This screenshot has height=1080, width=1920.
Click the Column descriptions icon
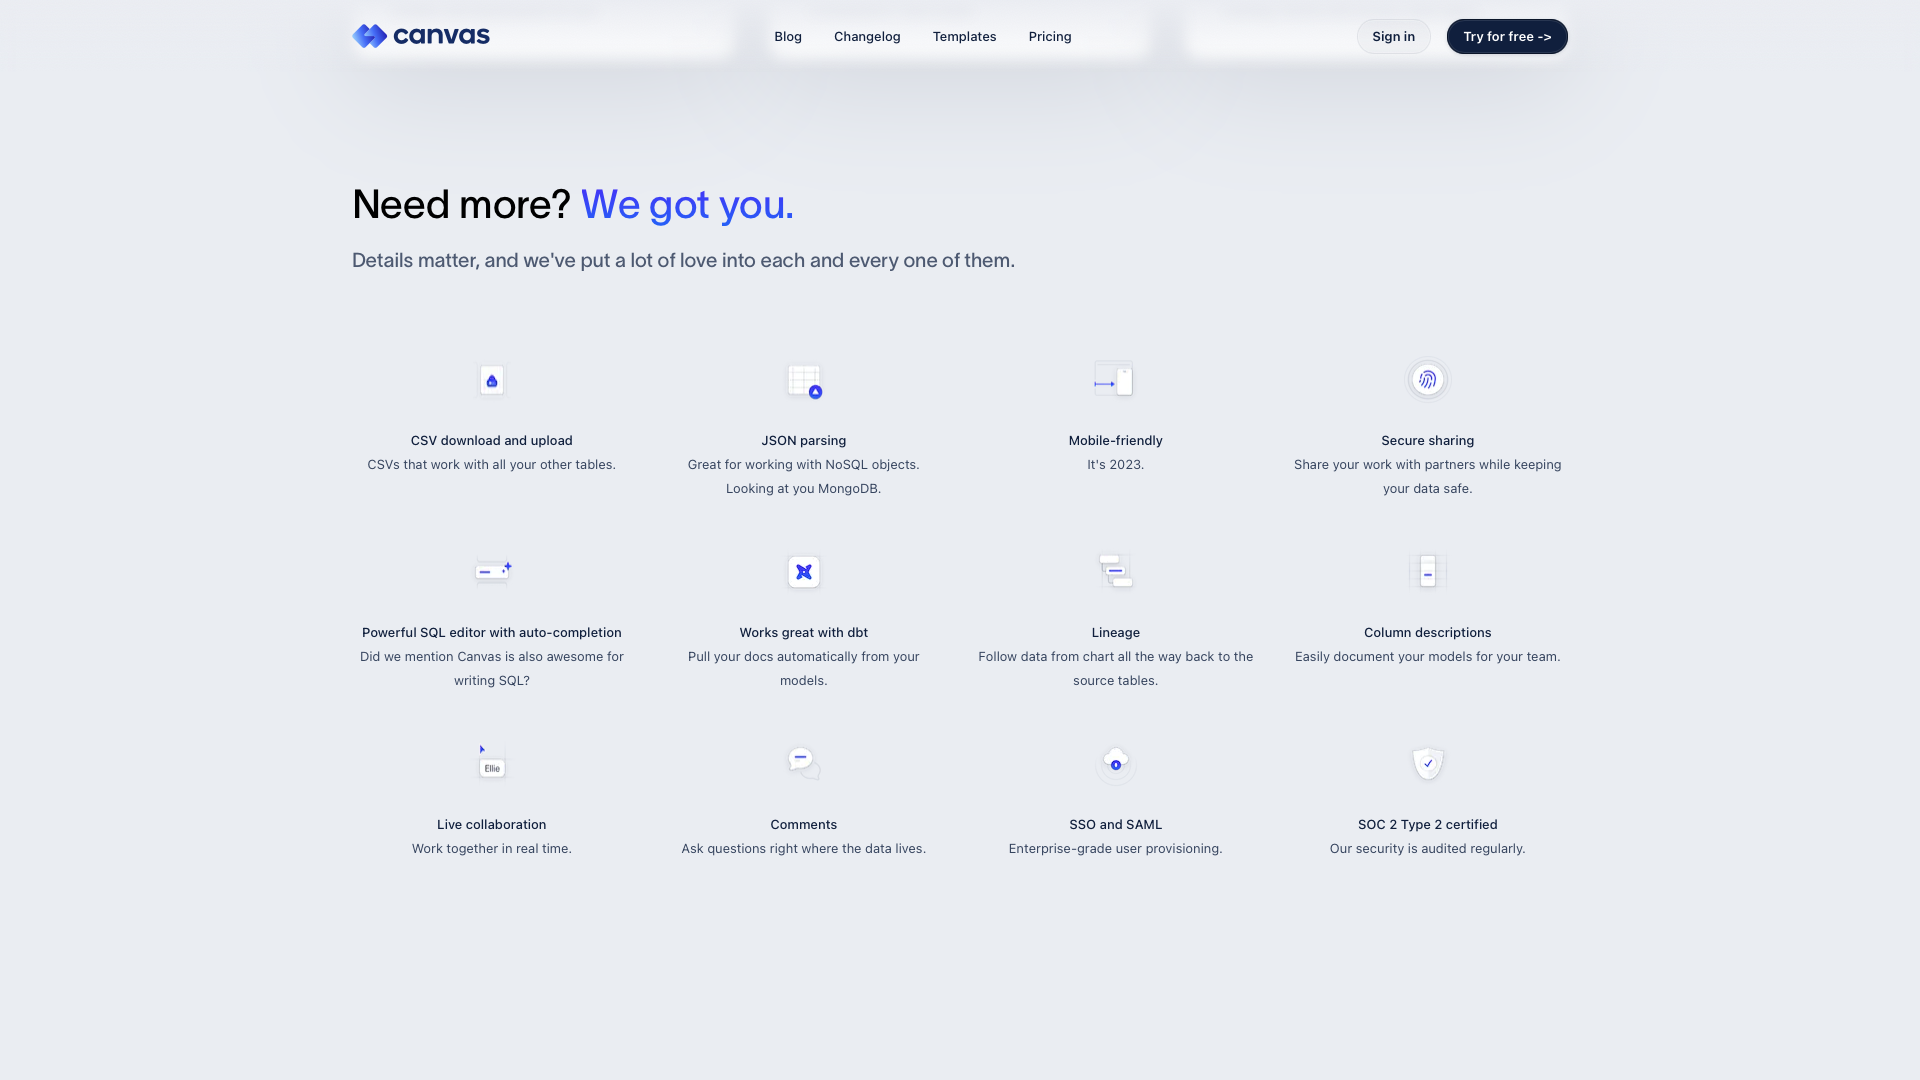click(1428, 572)
